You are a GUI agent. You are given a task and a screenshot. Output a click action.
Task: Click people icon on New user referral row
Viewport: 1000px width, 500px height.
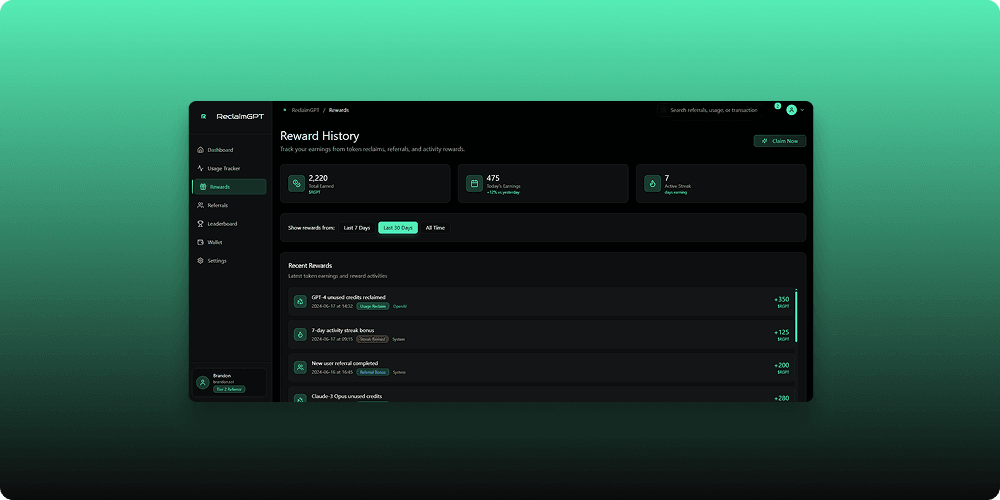click(300, 367)
